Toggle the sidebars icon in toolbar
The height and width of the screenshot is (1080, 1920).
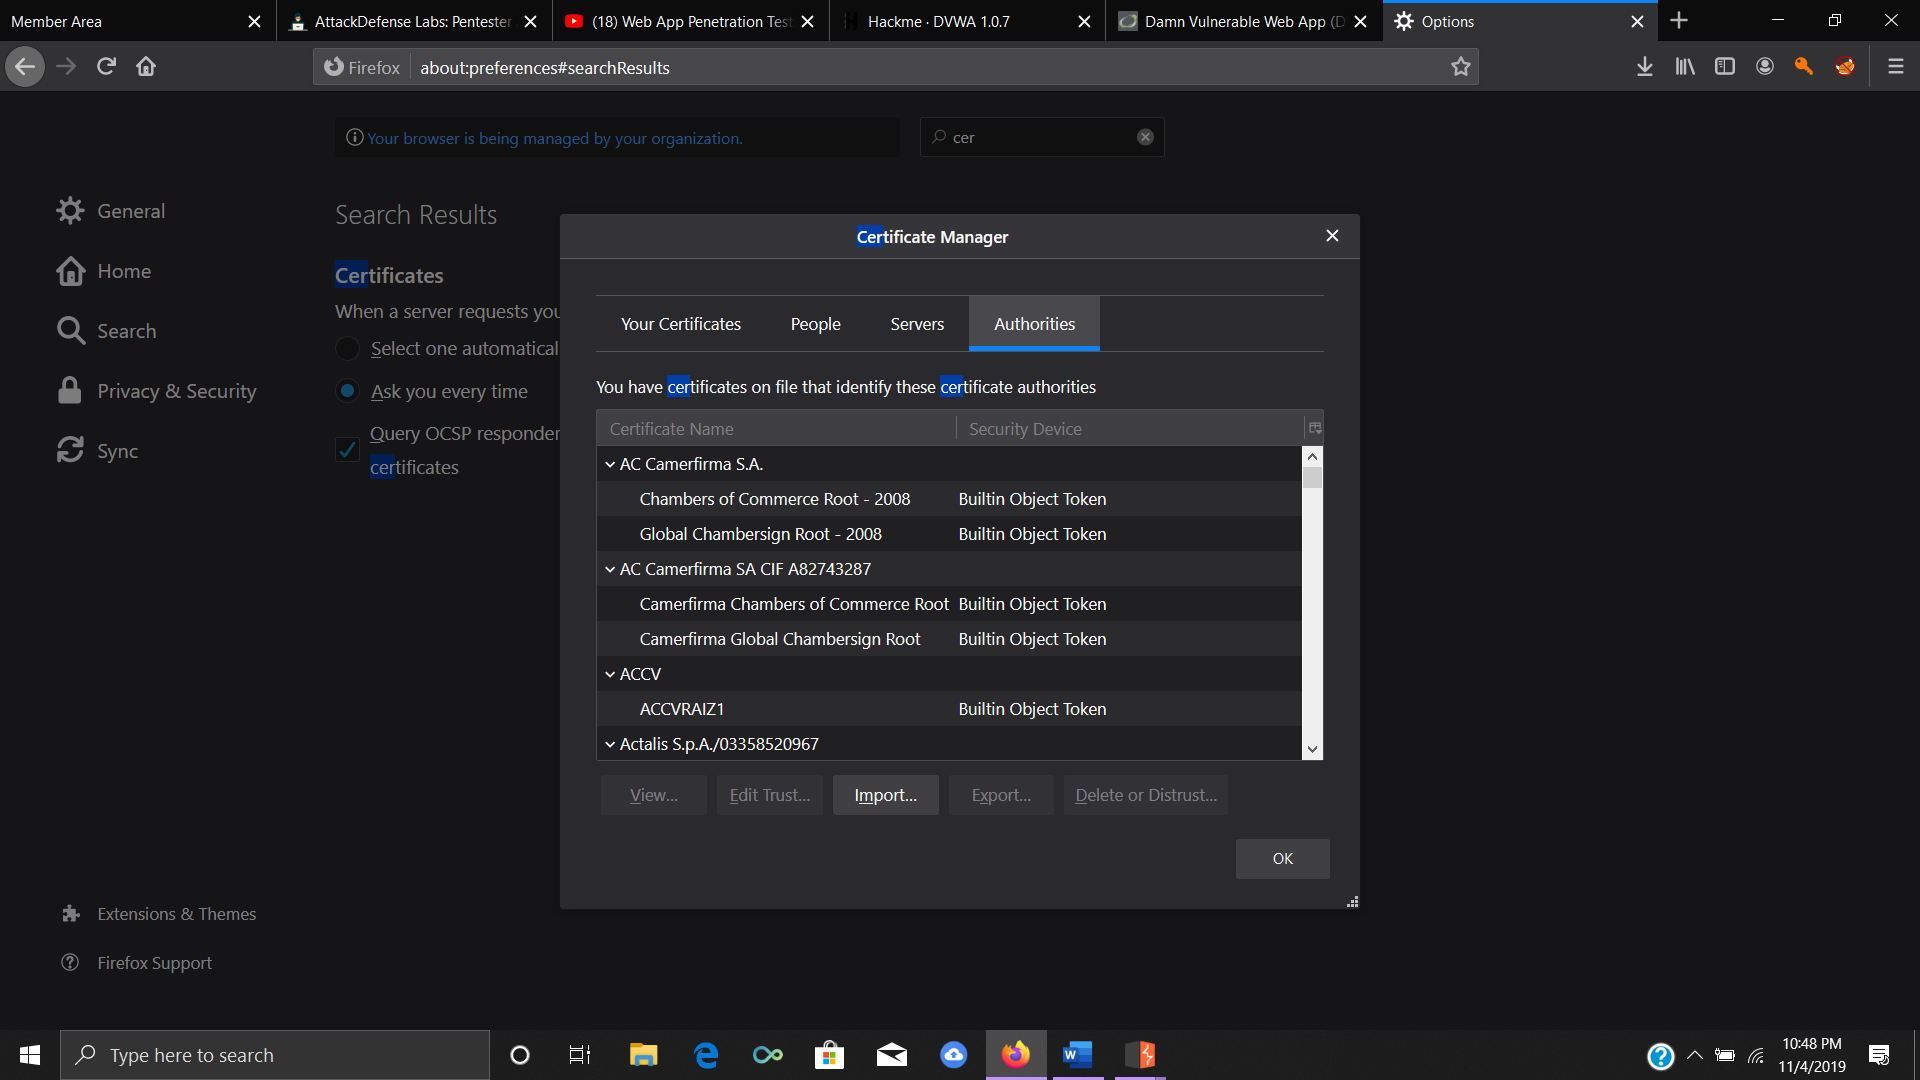[1725, 67]
